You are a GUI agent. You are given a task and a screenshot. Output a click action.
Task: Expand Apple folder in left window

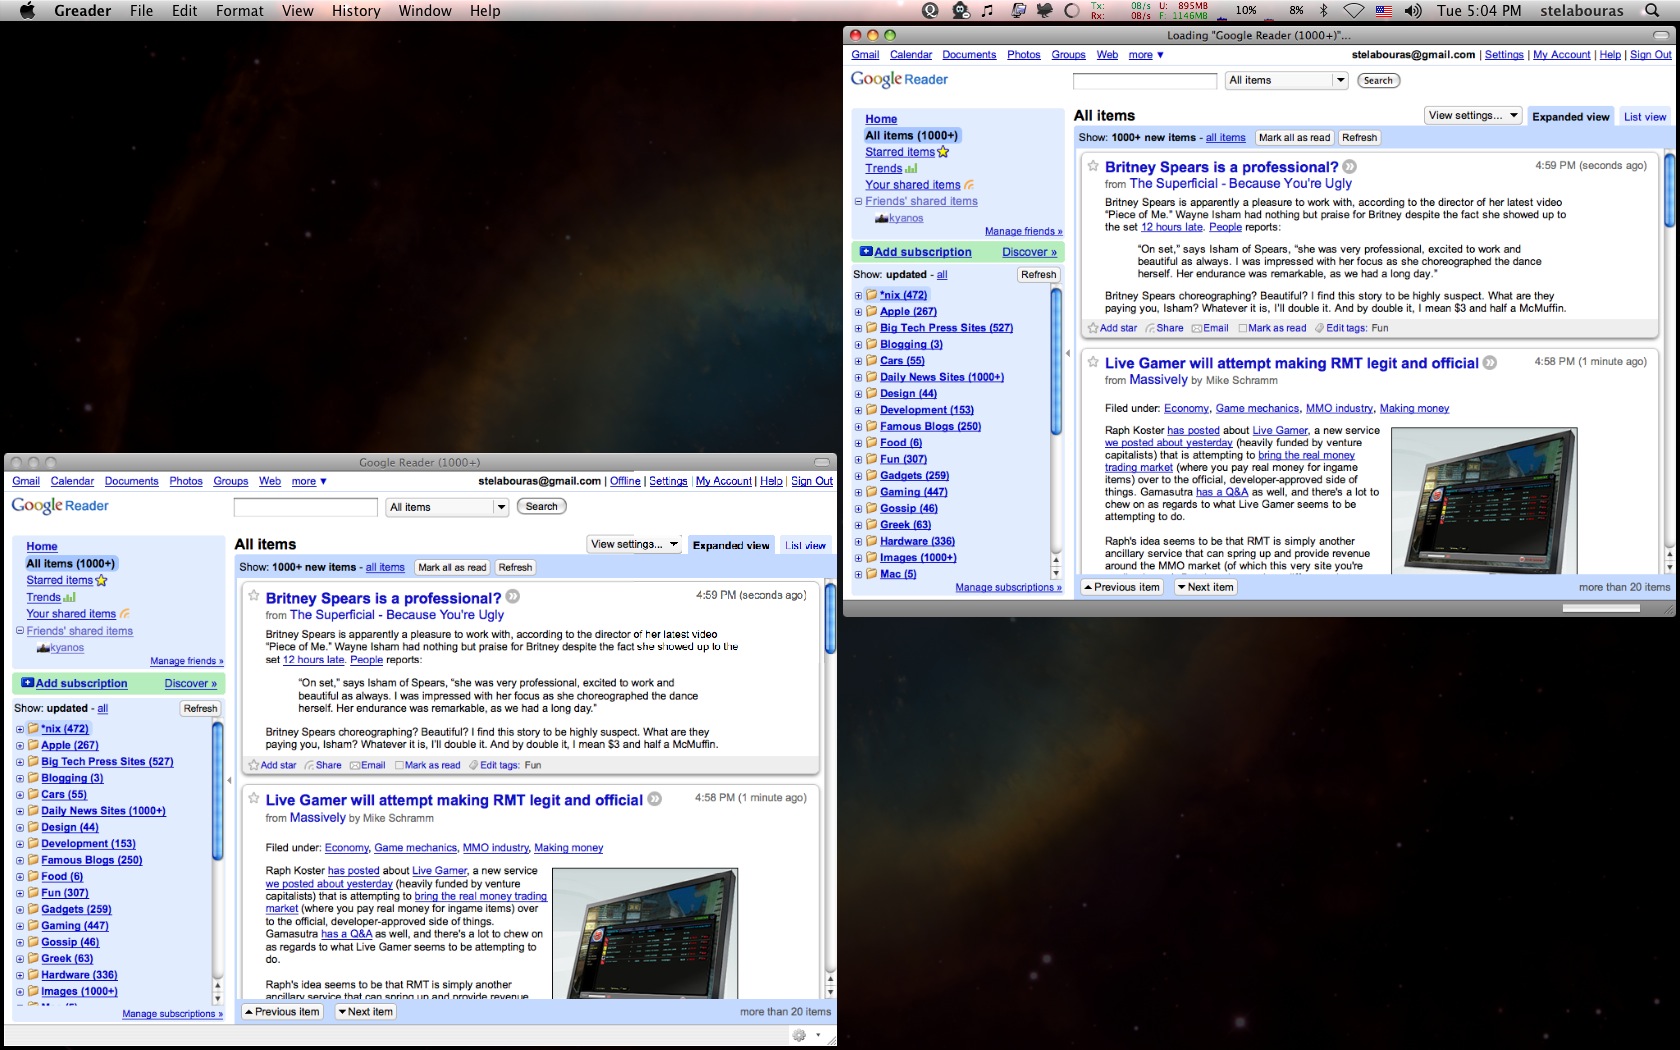[19, 745]
